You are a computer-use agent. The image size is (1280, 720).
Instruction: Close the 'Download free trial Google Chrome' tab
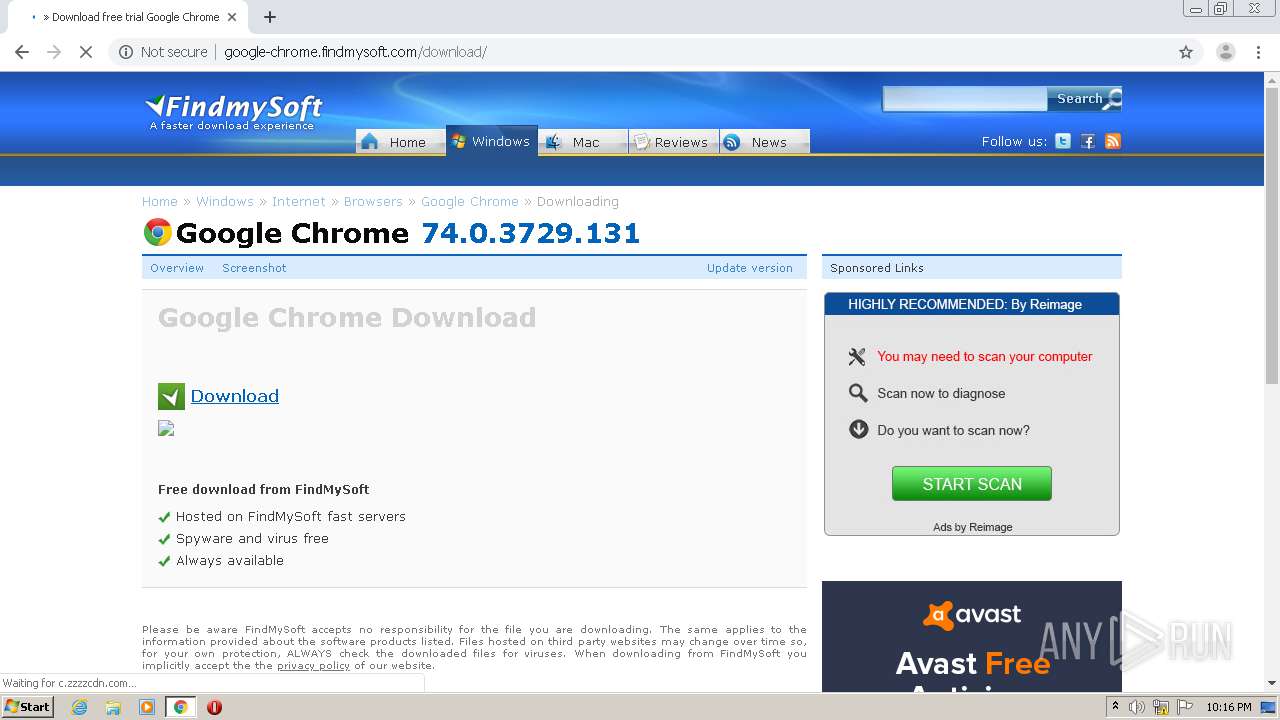click(x=232, y=17)
